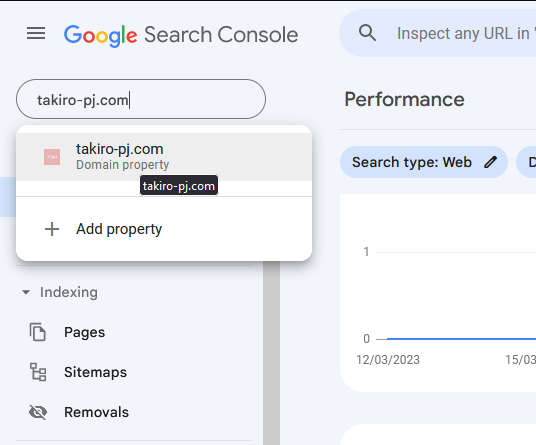The width and height of the screenshot is (536, 445).
Task: Click the Sitemaps tree icon
Action: click(38, 372)
